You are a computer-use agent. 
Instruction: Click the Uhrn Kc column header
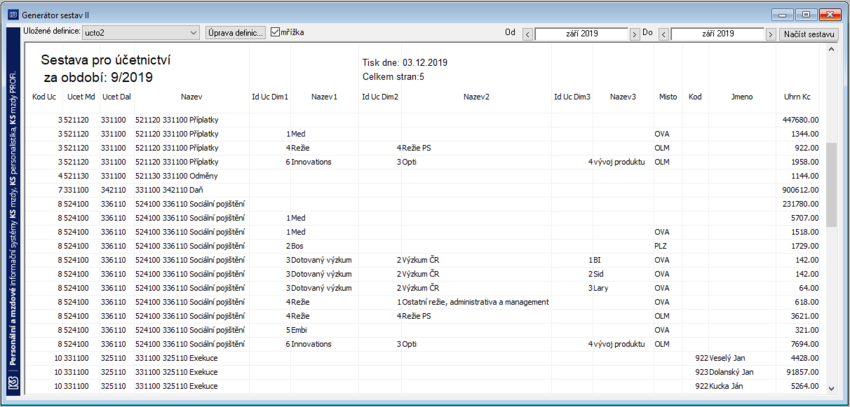(797, 97)
